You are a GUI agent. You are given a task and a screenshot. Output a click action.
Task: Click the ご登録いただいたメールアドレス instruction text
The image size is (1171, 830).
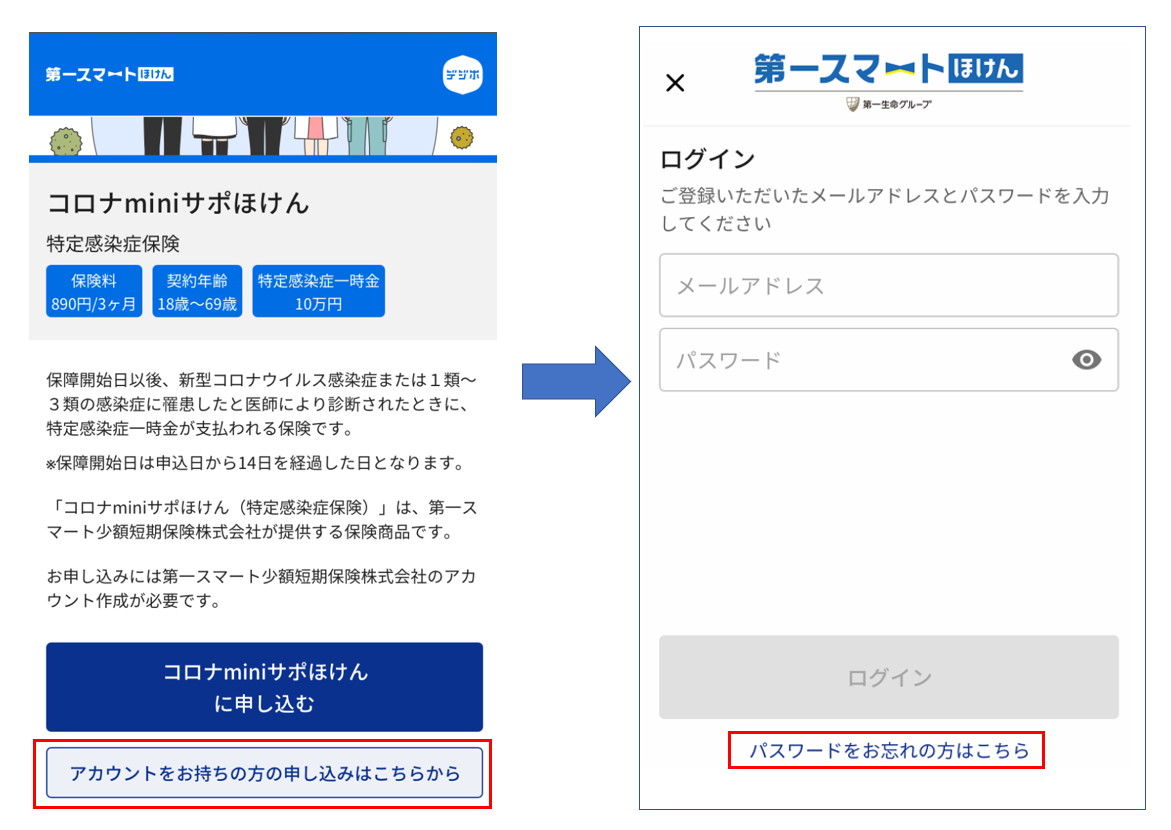coord(885,209)
